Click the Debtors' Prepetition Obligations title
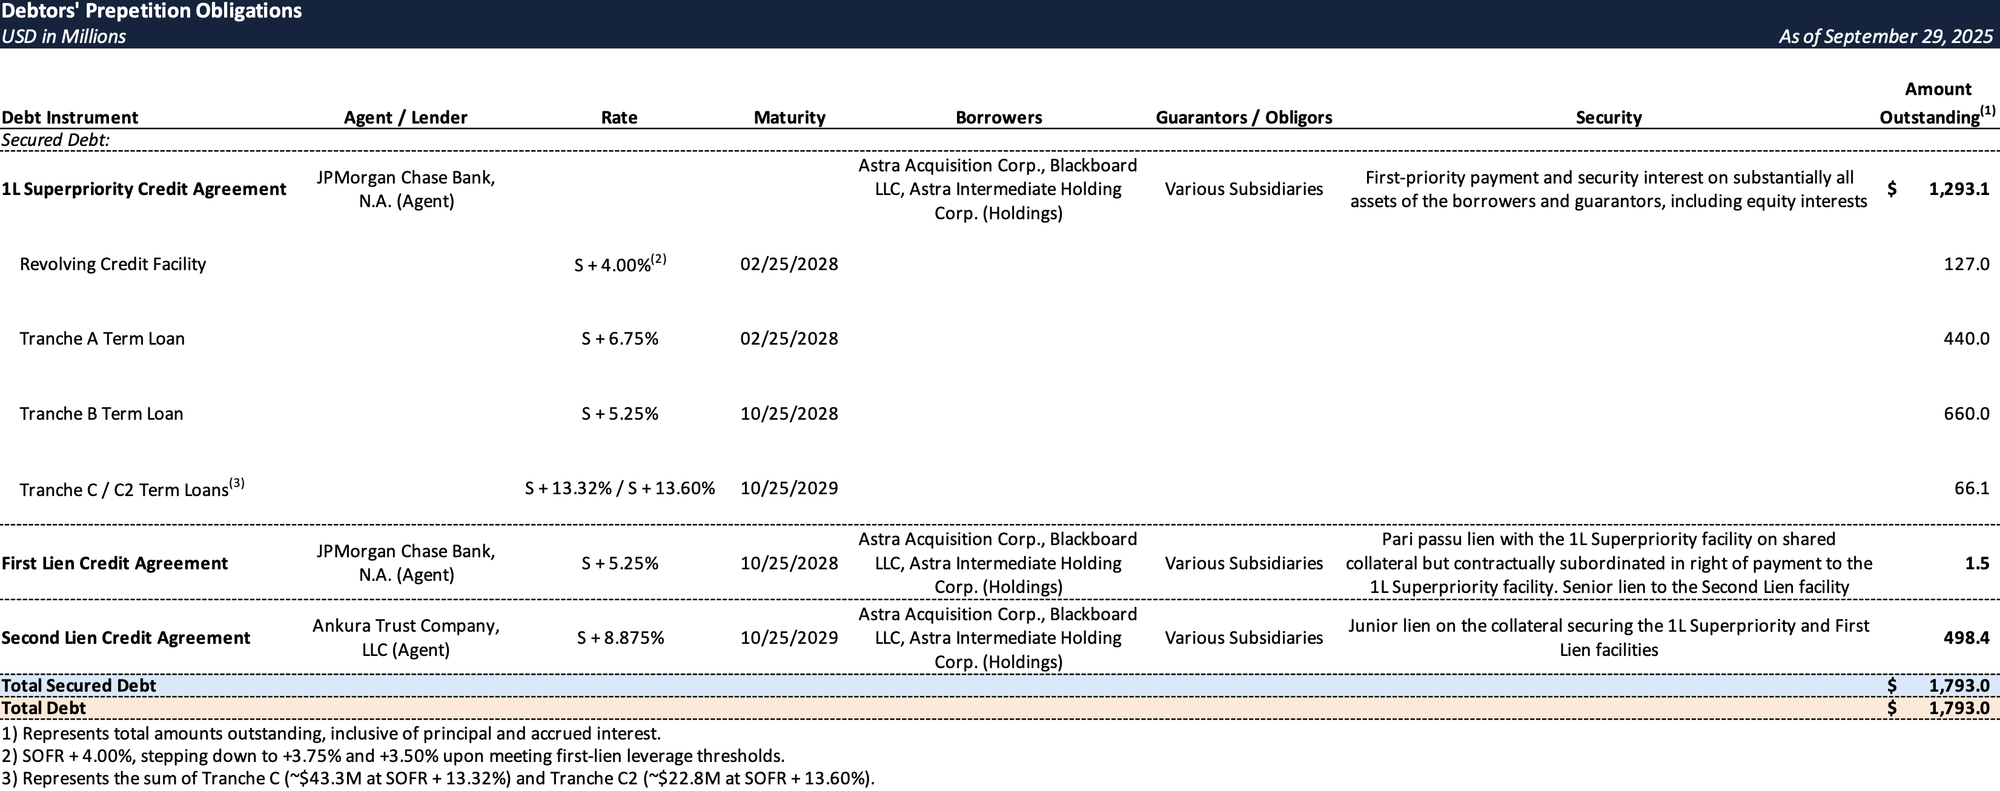The image size is (2000, 791). coord(152,11)
